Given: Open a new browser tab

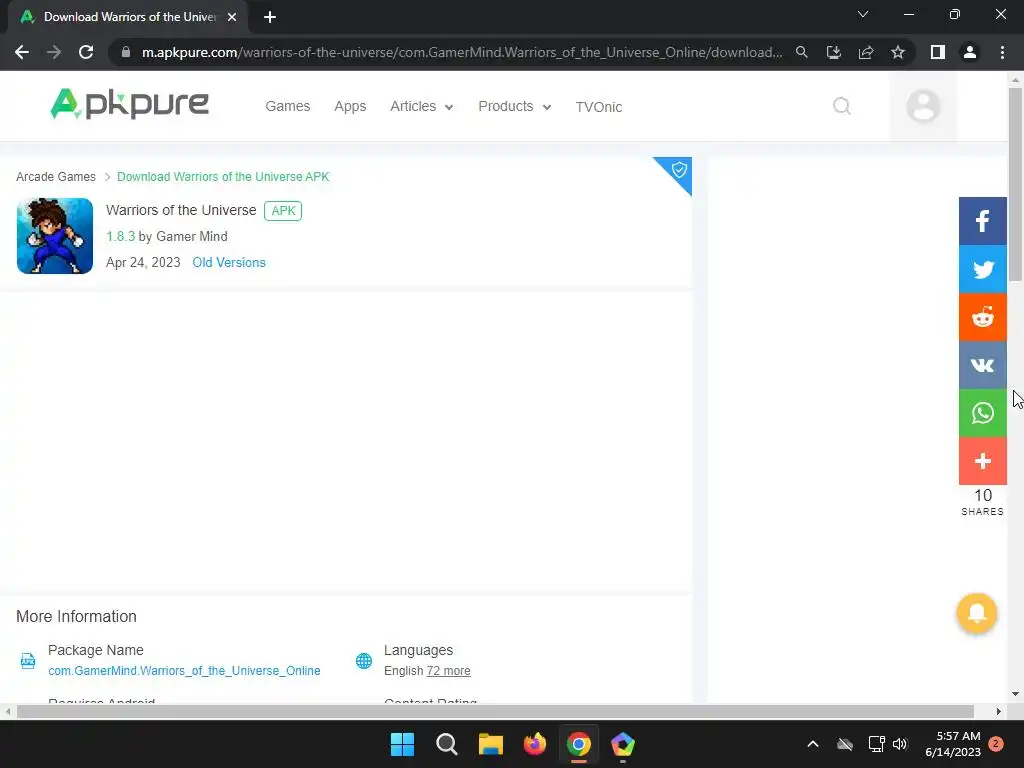Looking at the screenshot, I should pyautogui.click(x=270, y=17).
